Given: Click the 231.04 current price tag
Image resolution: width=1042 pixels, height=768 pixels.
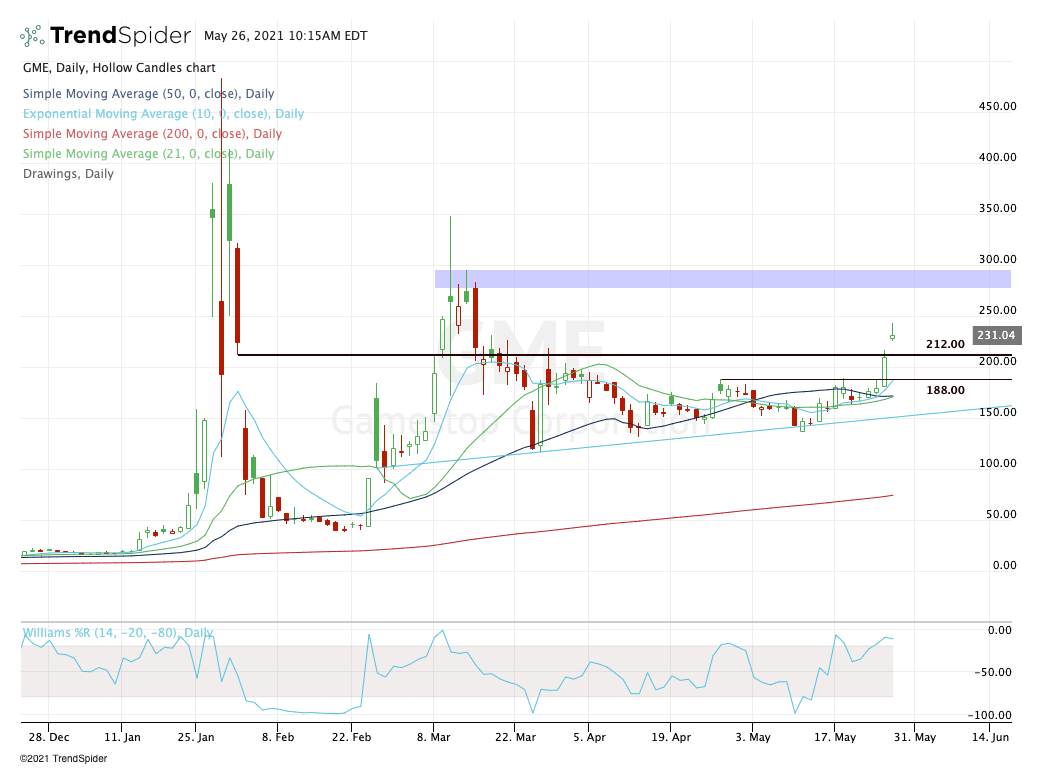Looking at the screenshot, I should pos(995,335).
